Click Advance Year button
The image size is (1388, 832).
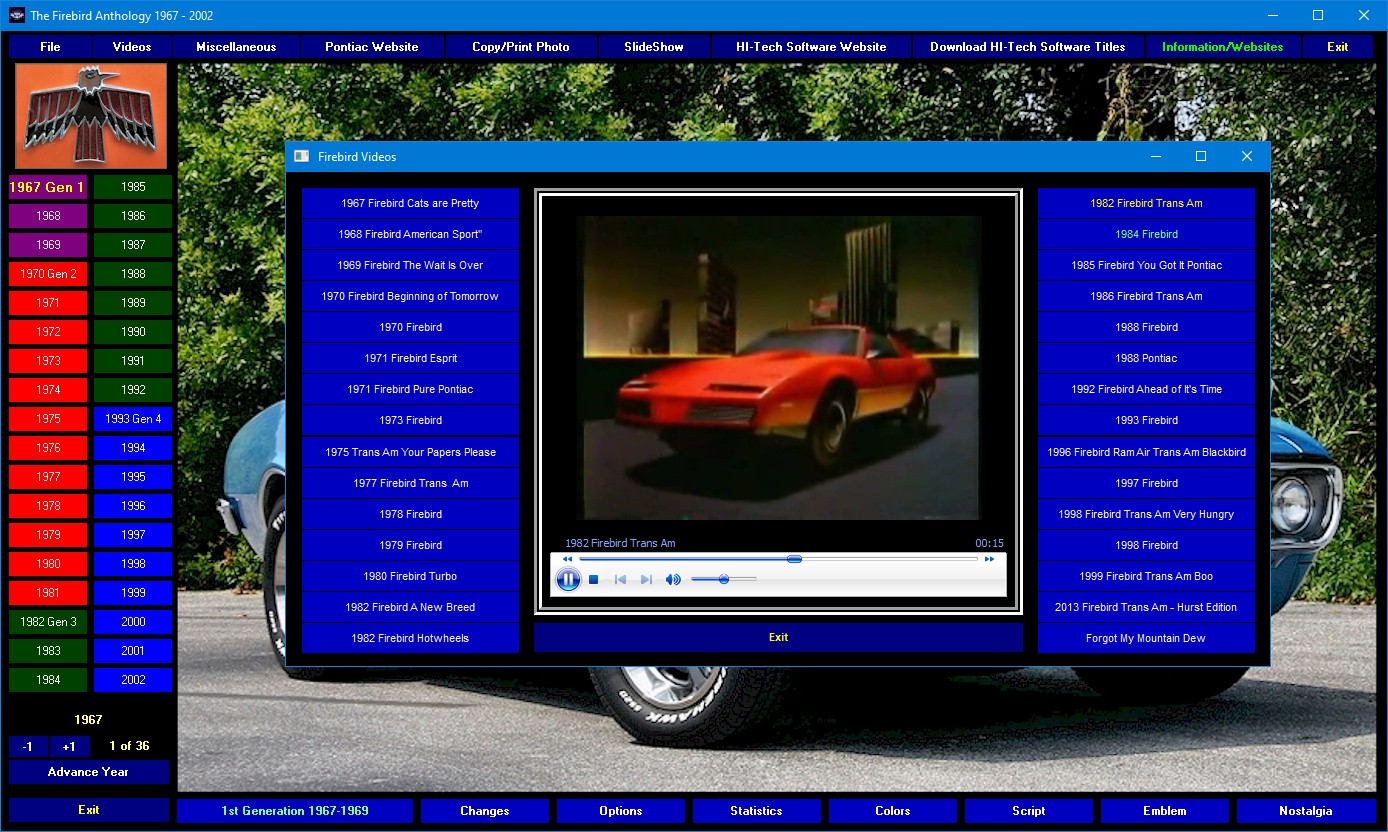pyautogui.click(x=89, y=772)
